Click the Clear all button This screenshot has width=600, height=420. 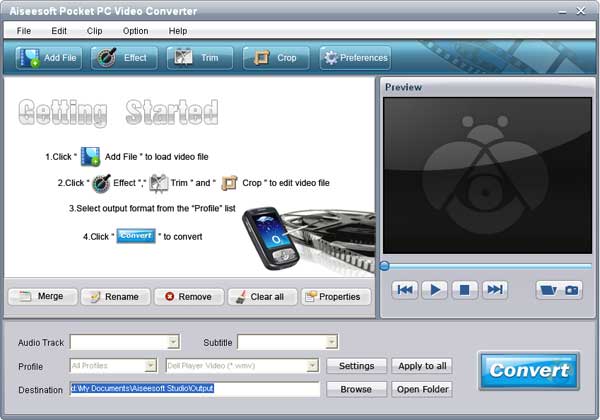(262, 296)
